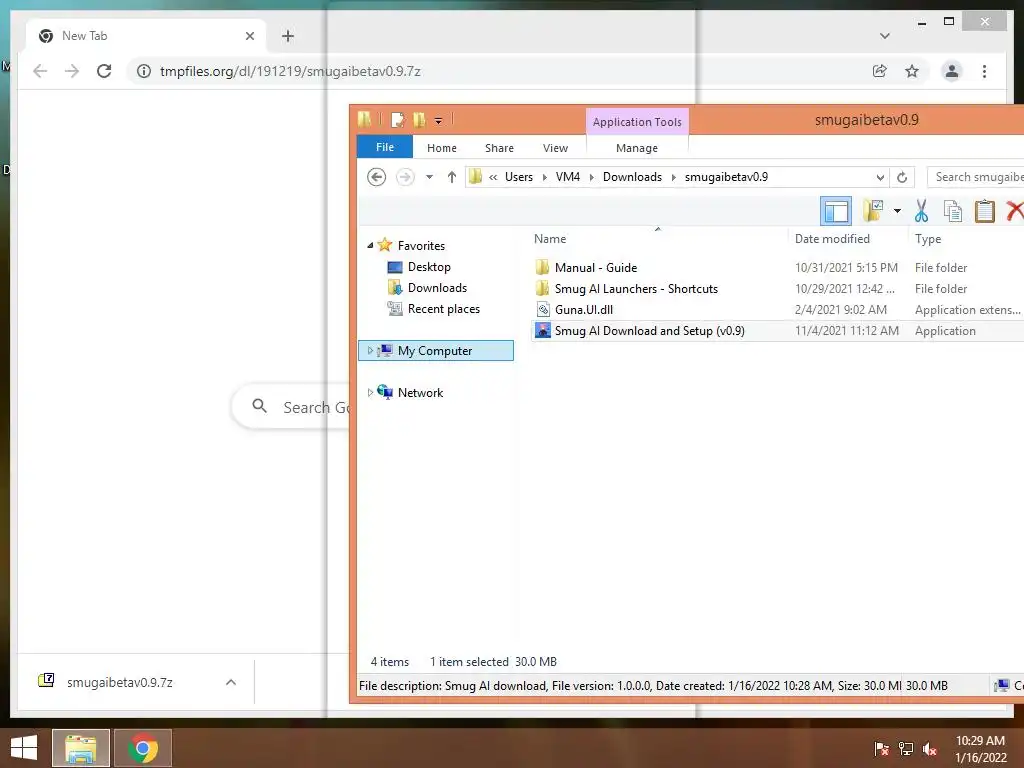Click the Paste clipboard icon
The image size is (1024, 768).
tap(984, 211)
